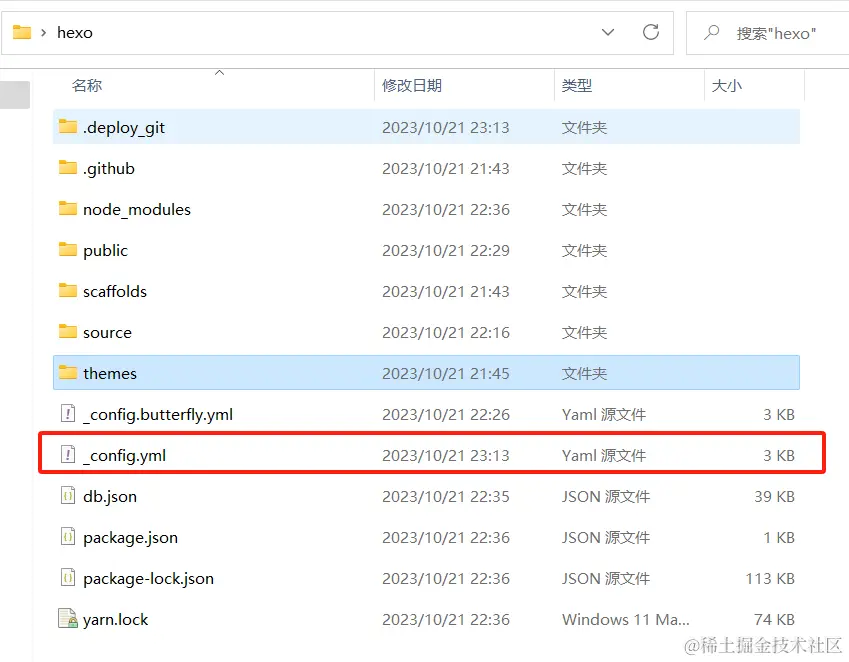Click the package-lock.json file icon
Screen dimensions: 849x662
(68, 578)
